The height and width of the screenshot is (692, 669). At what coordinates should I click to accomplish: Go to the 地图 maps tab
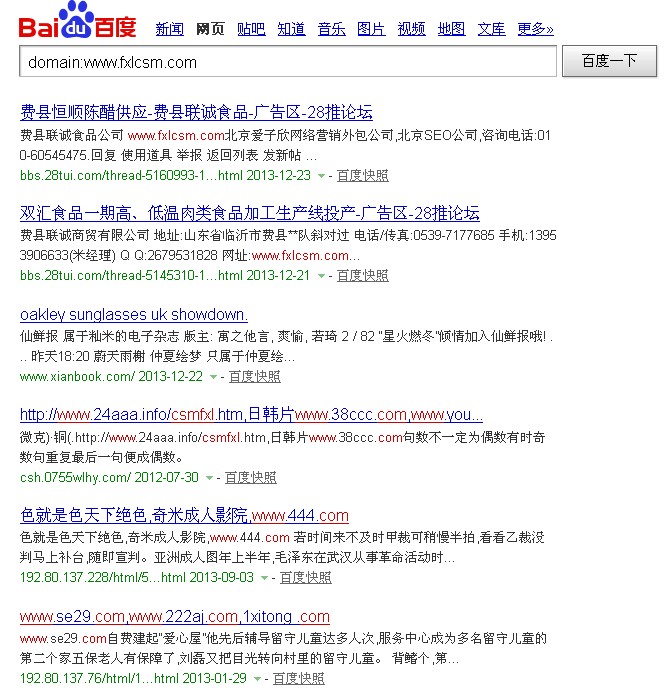[x=451, y=29]
